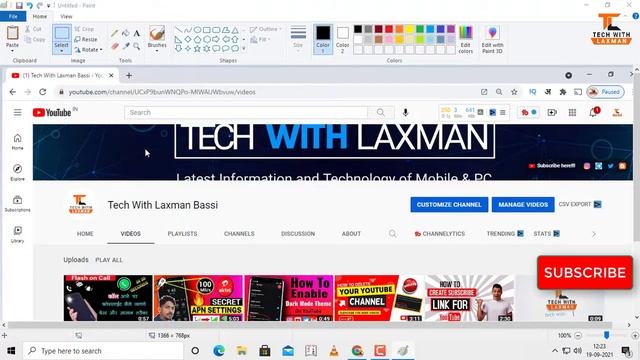This screenshot has height=360, width=640.
Task: Adjust the Paint zoom slider handle
Action: (607, 335)
